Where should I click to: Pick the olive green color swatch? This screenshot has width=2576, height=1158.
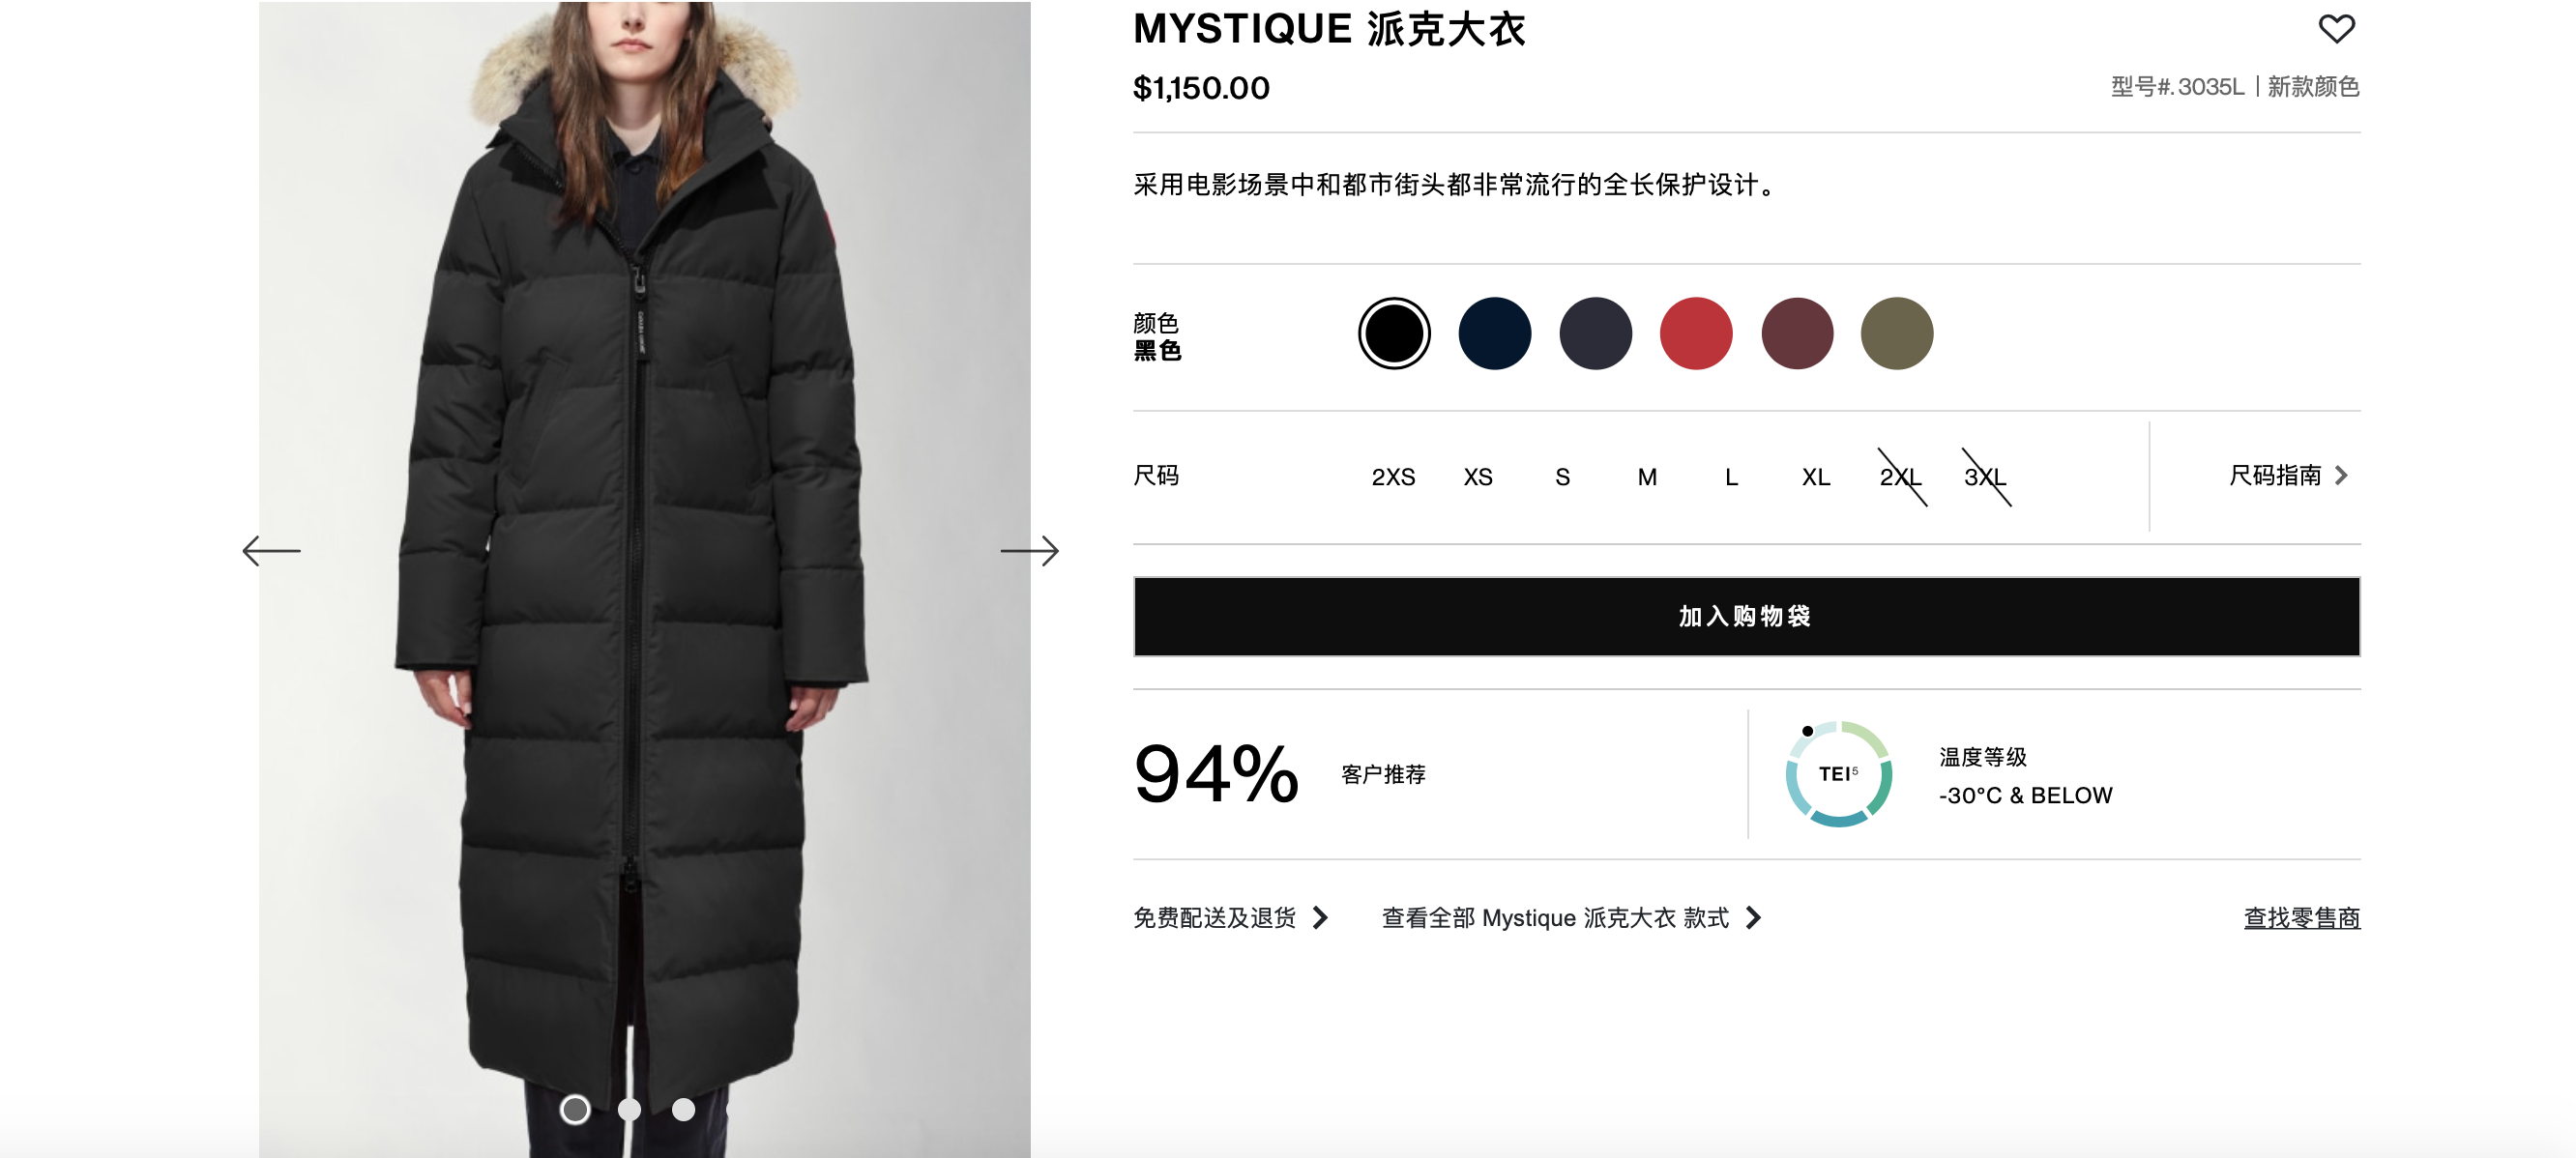(1896, 333)
